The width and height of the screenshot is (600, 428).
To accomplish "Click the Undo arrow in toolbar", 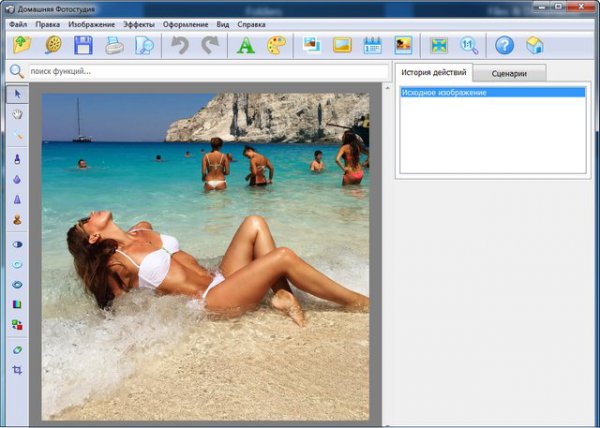I will click(180, 45).
